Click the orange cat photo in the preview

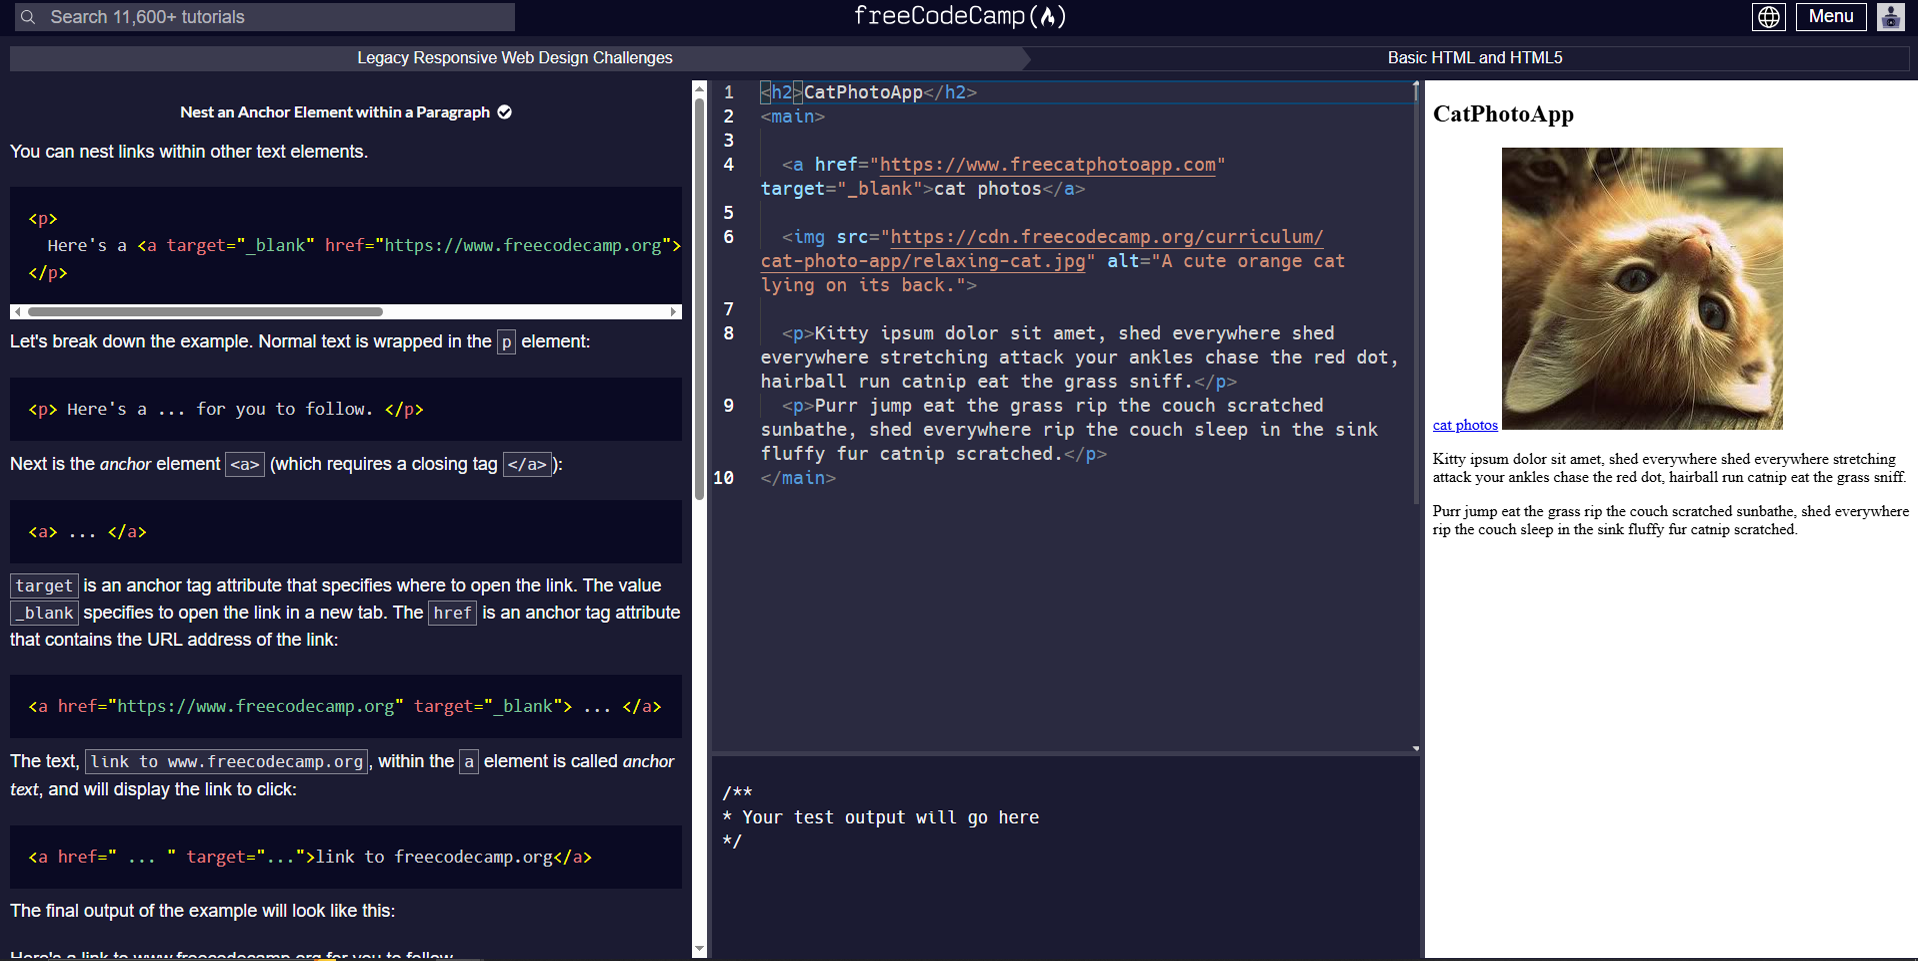(1641, 288)
